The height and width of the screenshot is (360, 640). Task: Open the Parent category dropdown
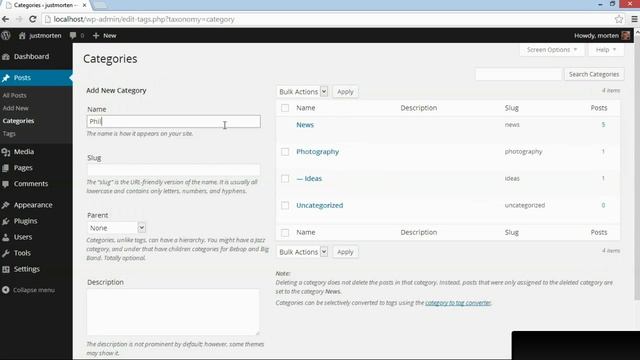[116, 228]
